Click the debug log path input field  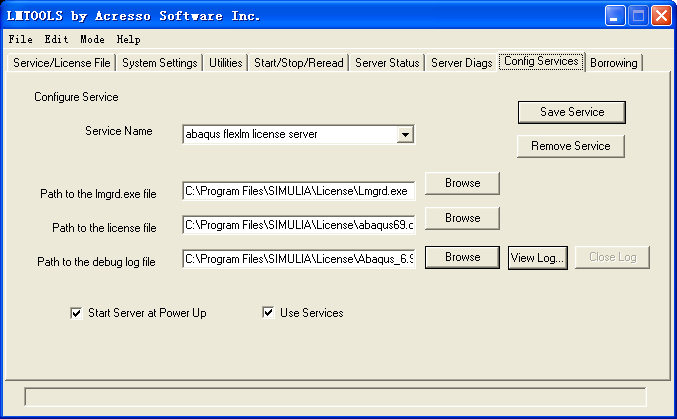(x=299, y=259)
